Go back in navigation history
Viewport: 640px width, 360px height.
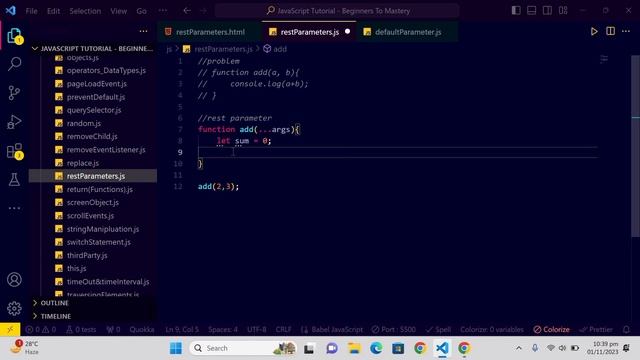pyautogui.click(x=187, y=11)
